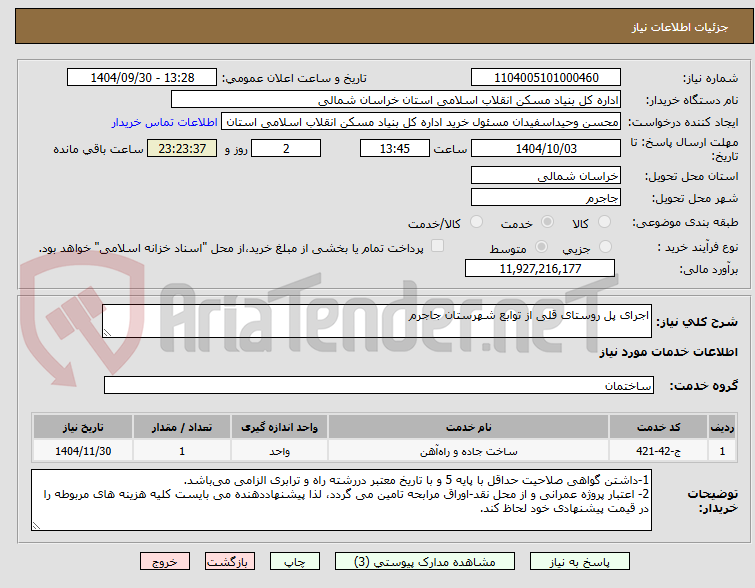Click the ساعت باقی مانده label
The image size is (755, 588).
pyautogui.click(x=98, y=149)
